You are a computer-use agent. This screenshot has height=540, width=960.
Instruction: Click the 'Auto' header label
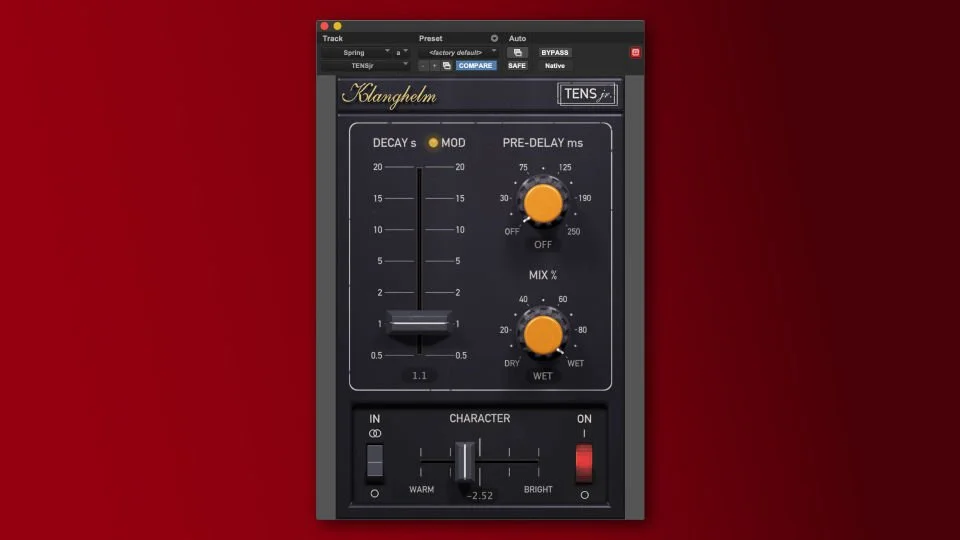point(517,39)
